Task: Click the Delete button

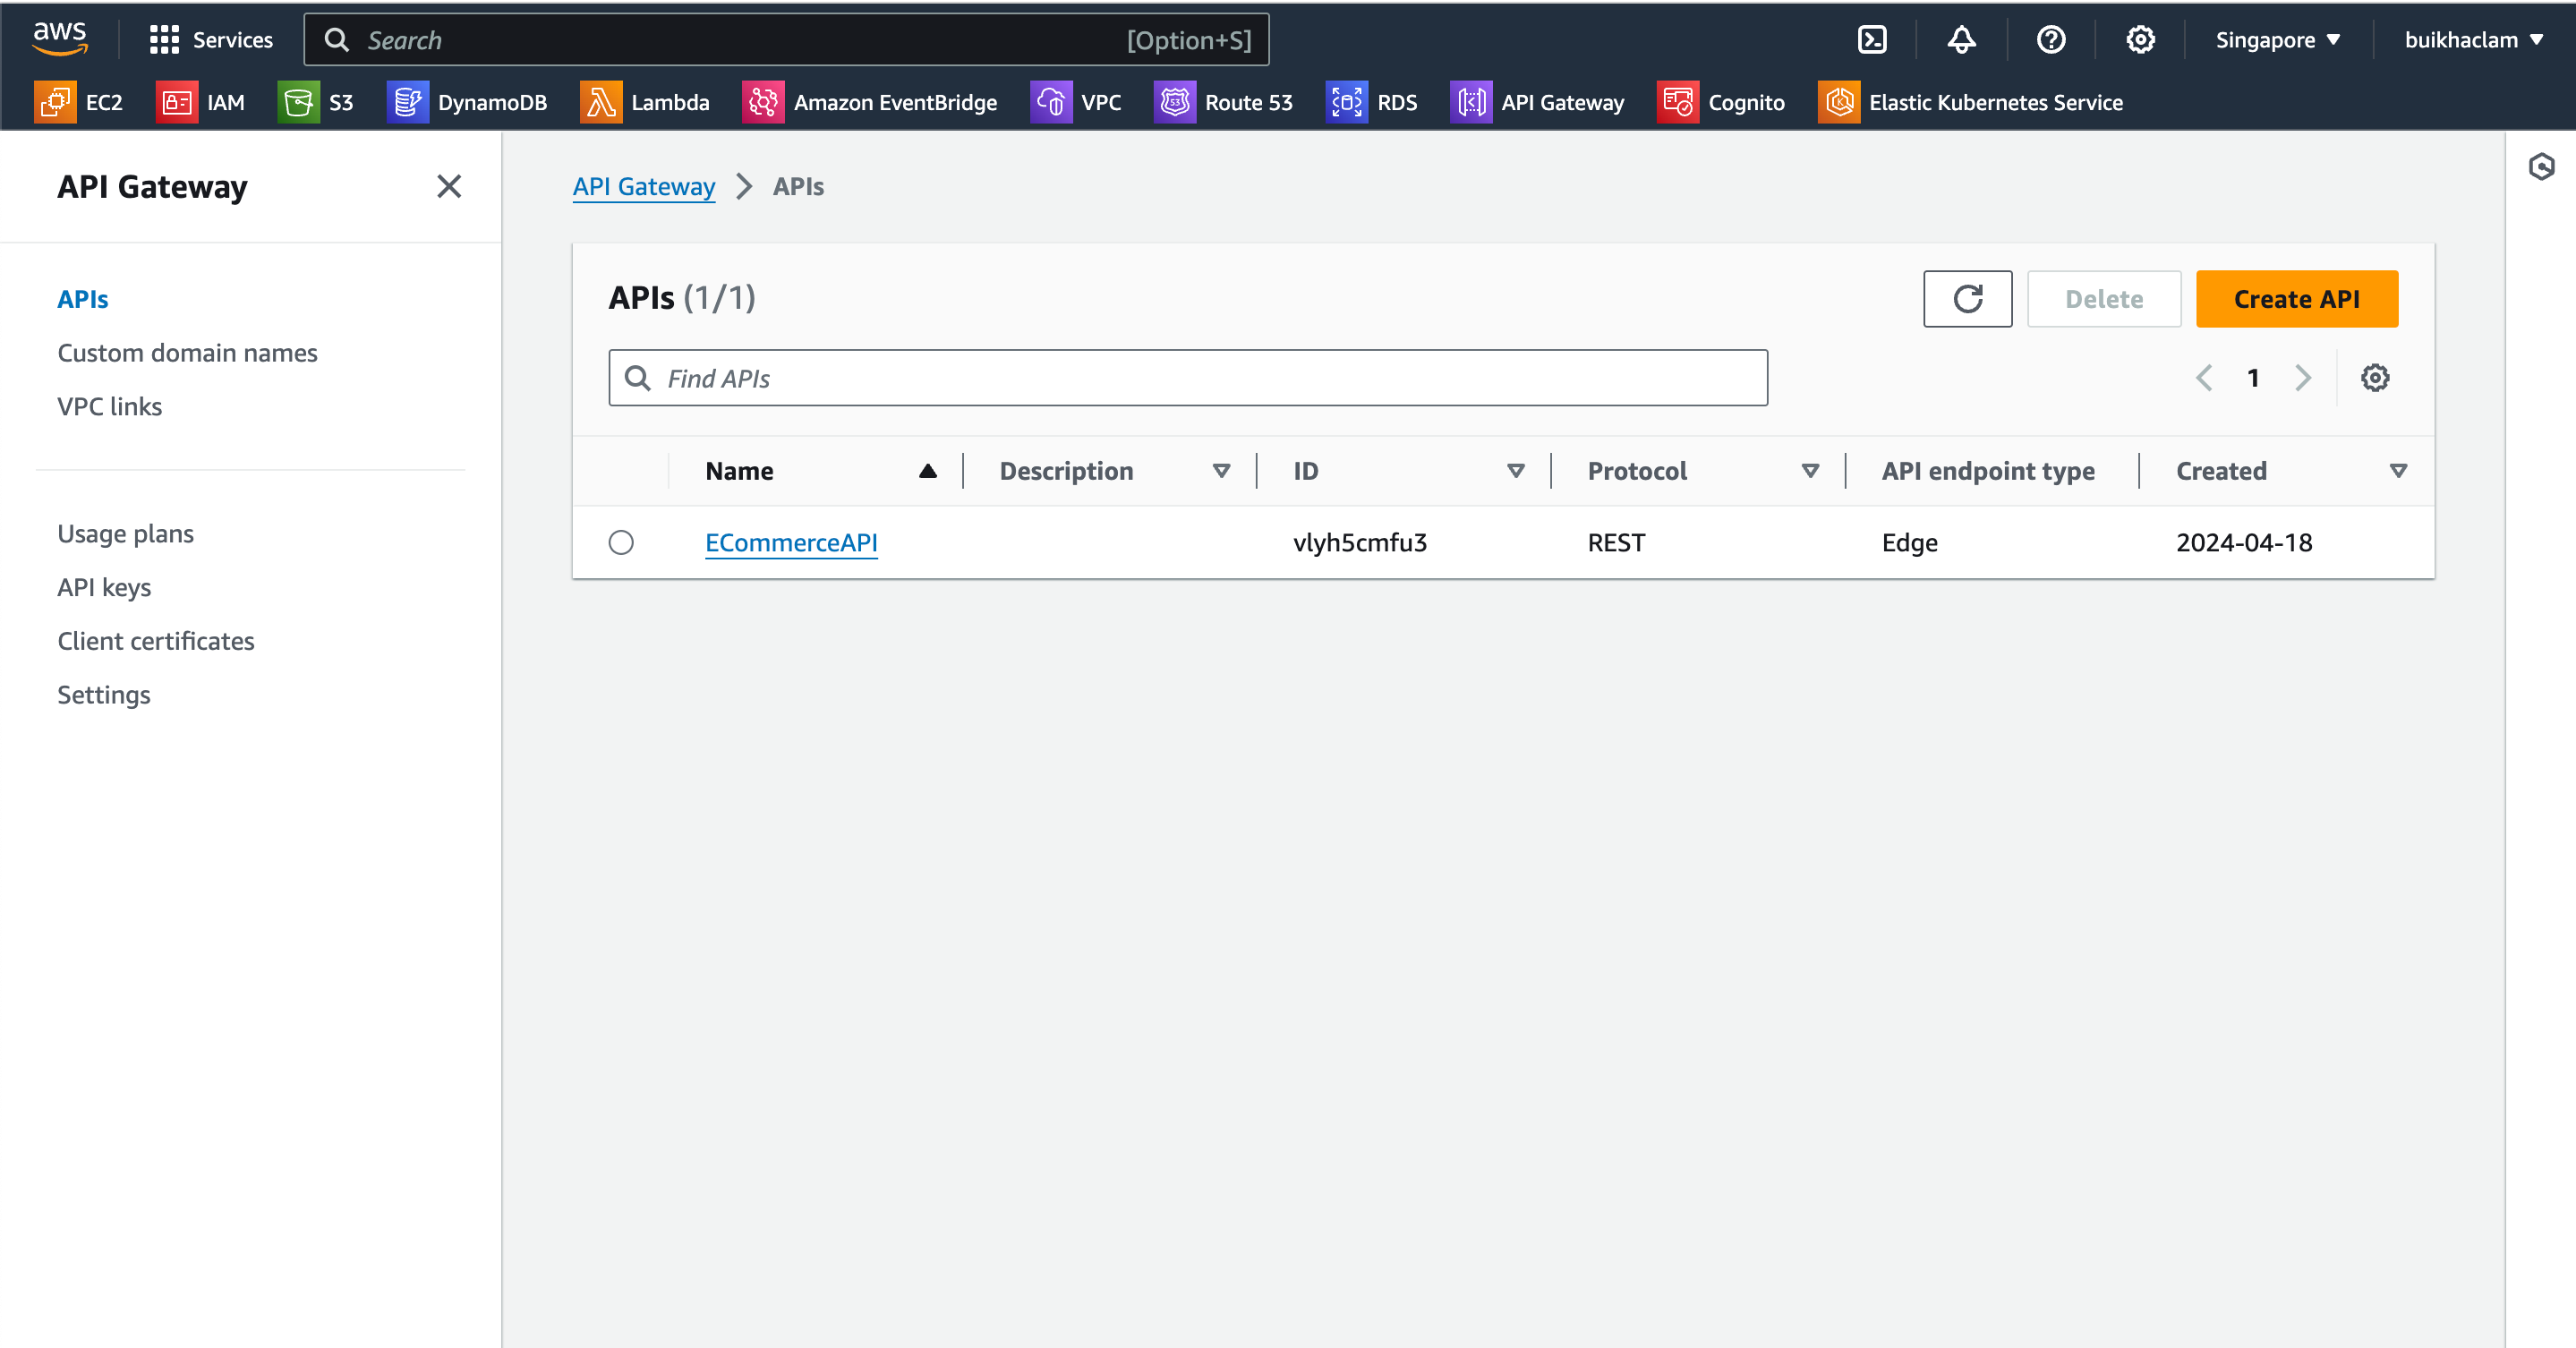Action: coord(2104,299)
